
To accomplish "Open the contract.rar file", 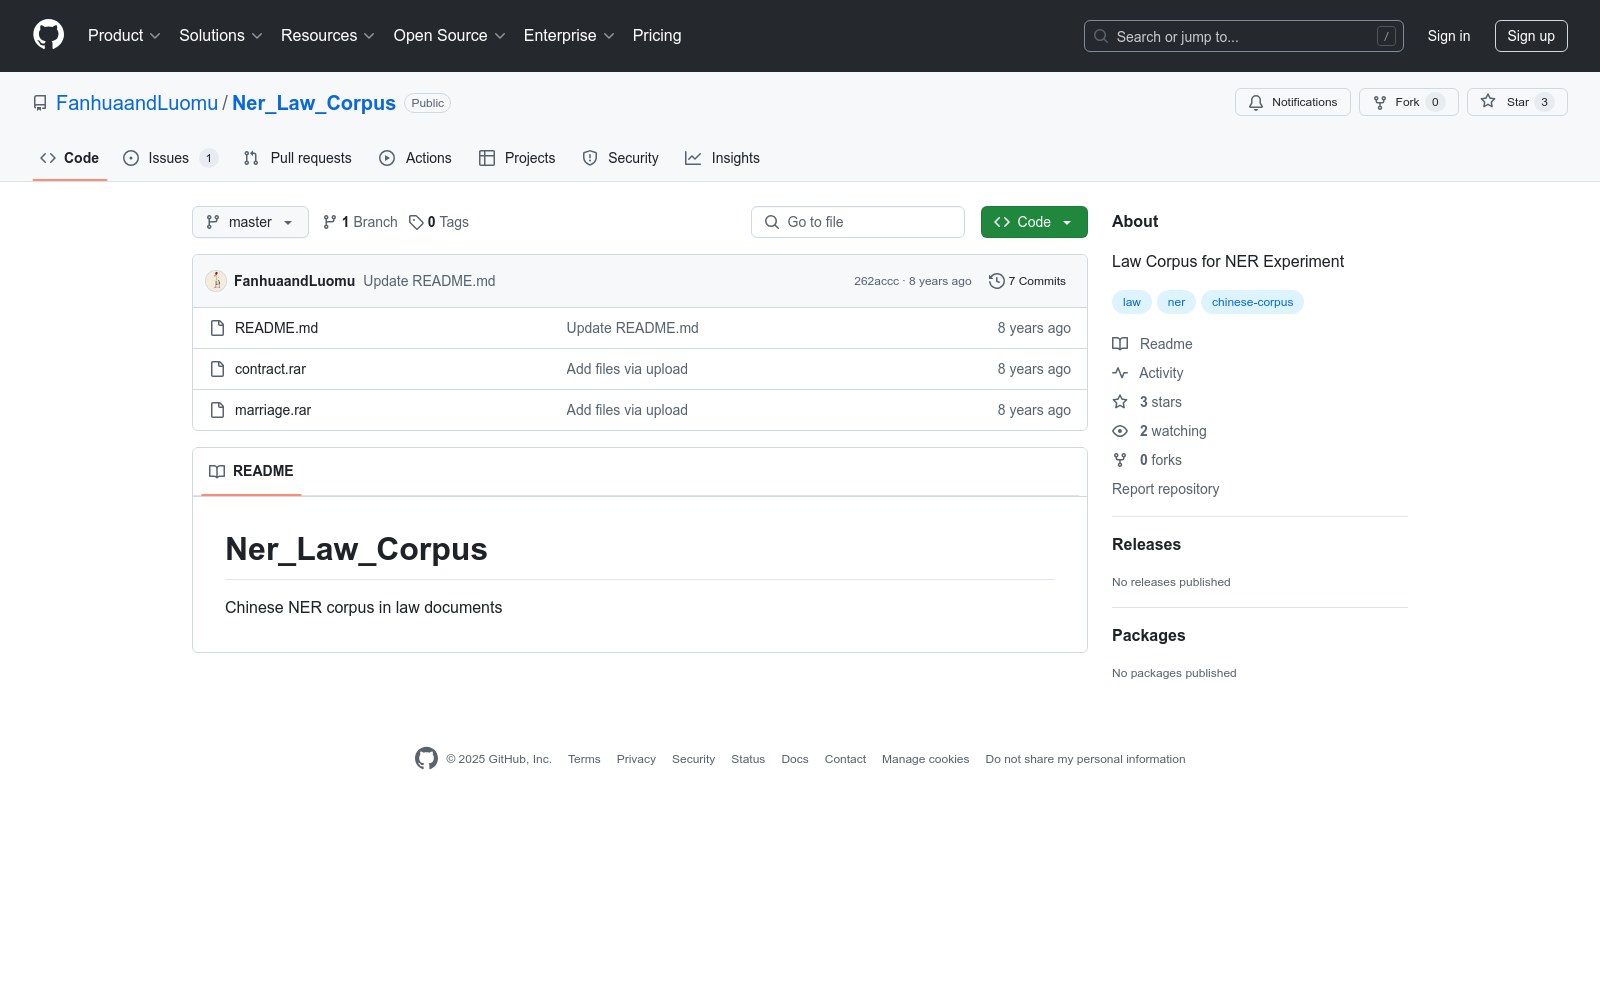I will coord(270,369).
